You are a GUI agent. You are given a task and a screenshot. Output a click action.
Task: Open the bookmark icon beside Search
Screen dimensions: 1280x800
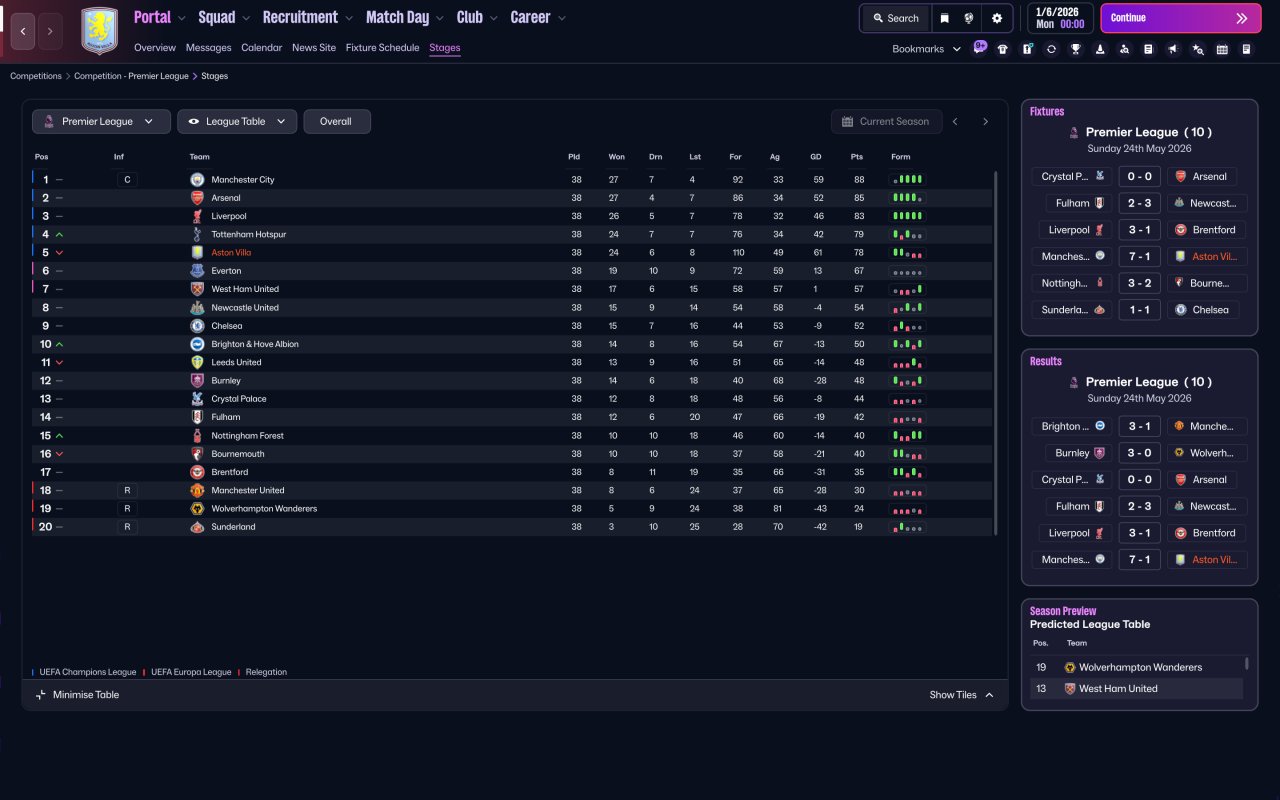point(944,18)
